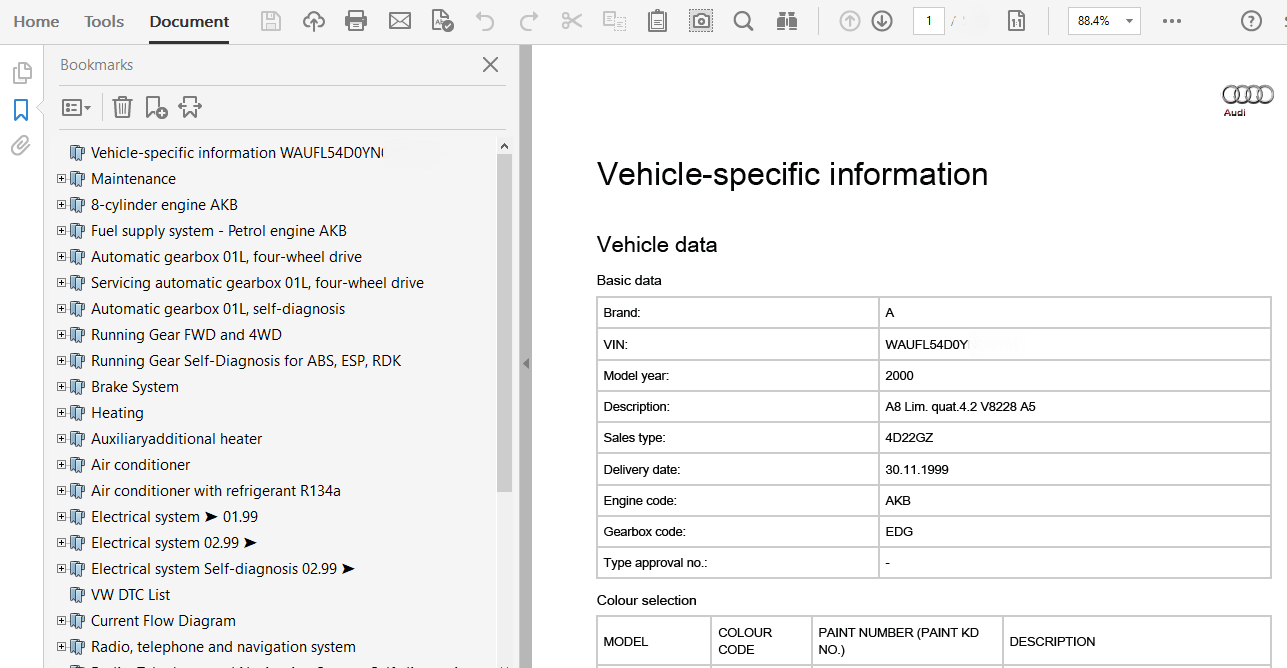Image resolution: width=1287 pixels, height=668 pixels.
Task: Expand the Heating bookmark node
Action: [x=62, y=412]
